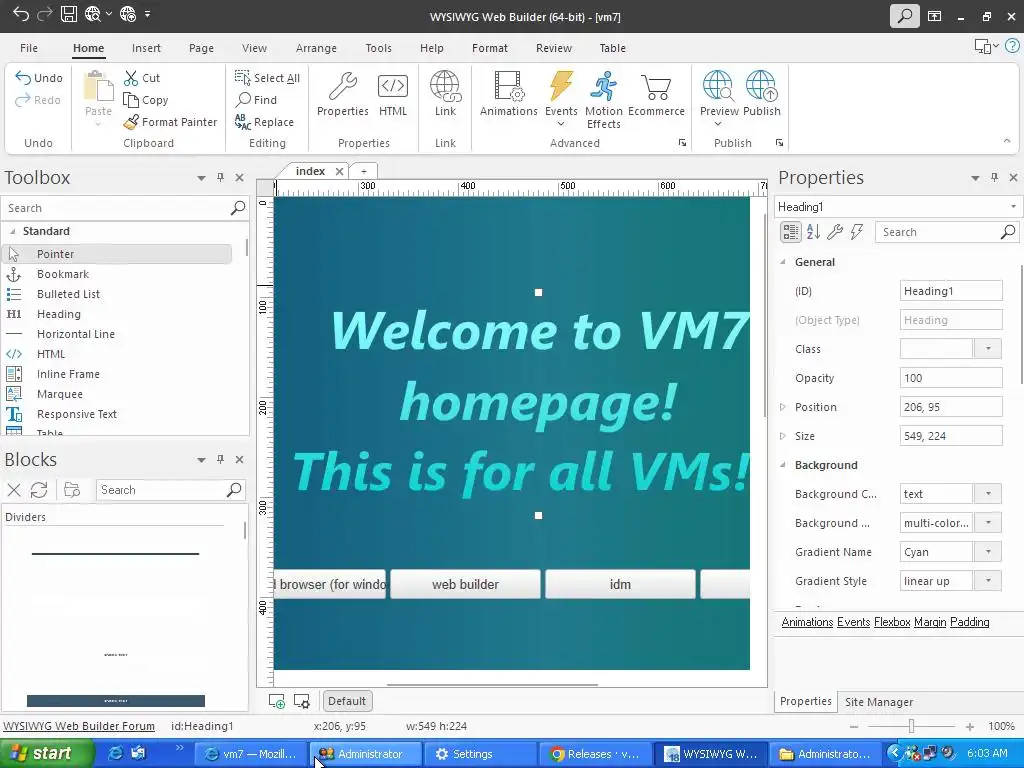Screen dimensions: 1024x768
Task: Select the Marquee item in Toolbox
Action: tap(60, 394)
